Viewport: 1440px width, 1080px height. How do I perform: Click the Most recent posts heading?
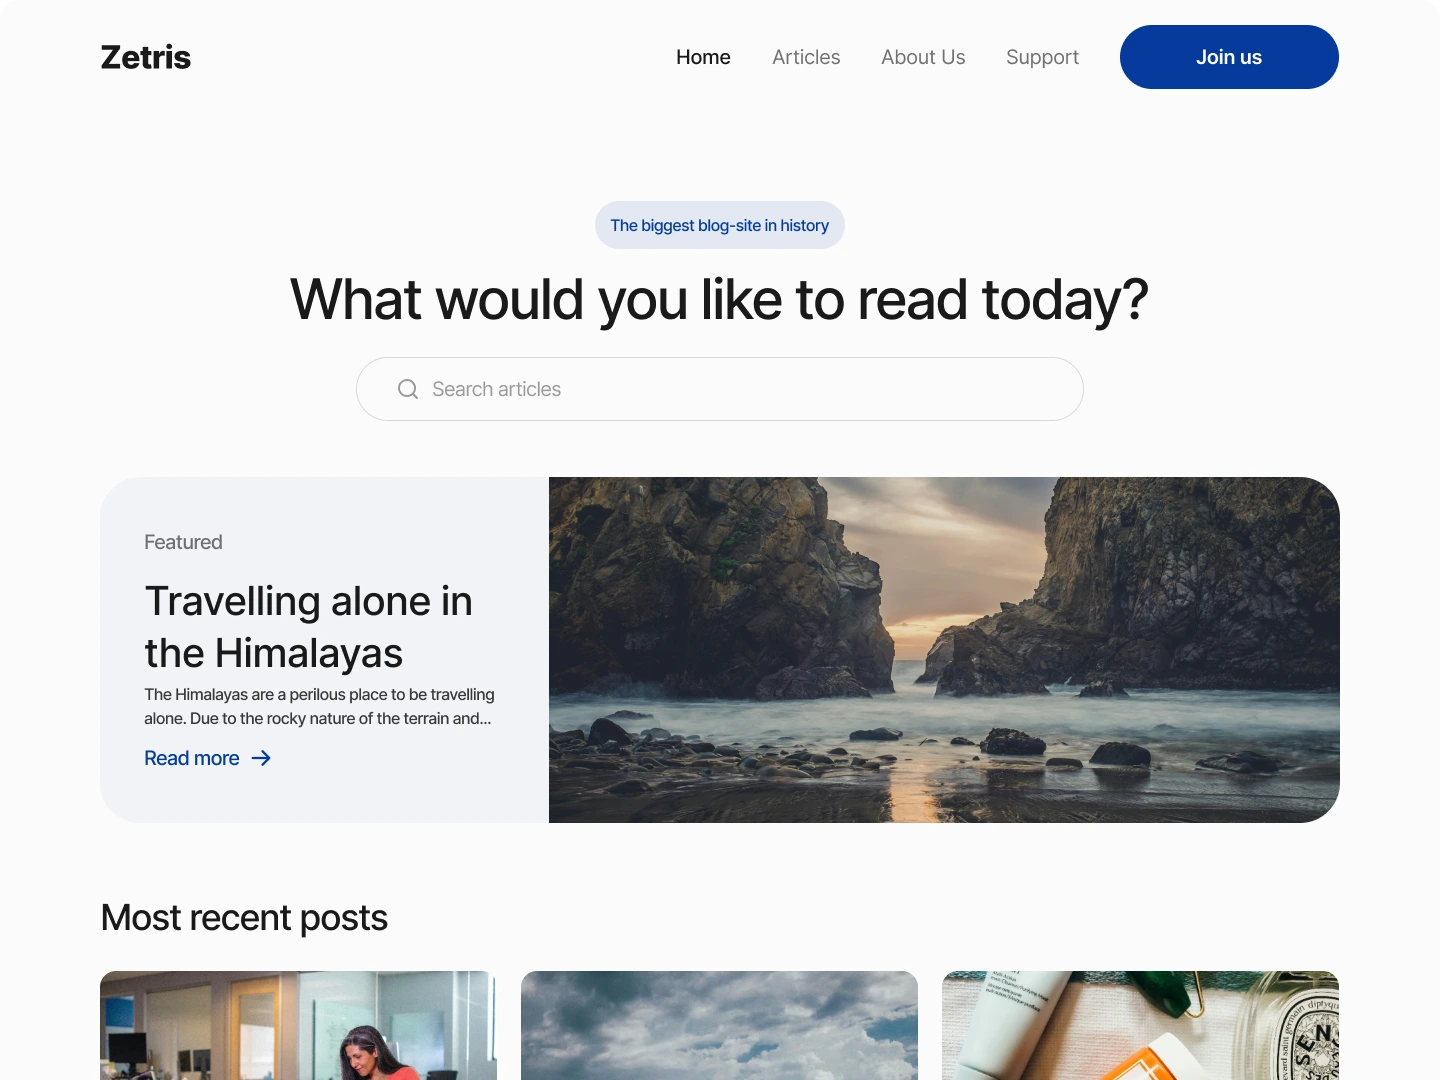pos(244,918)
